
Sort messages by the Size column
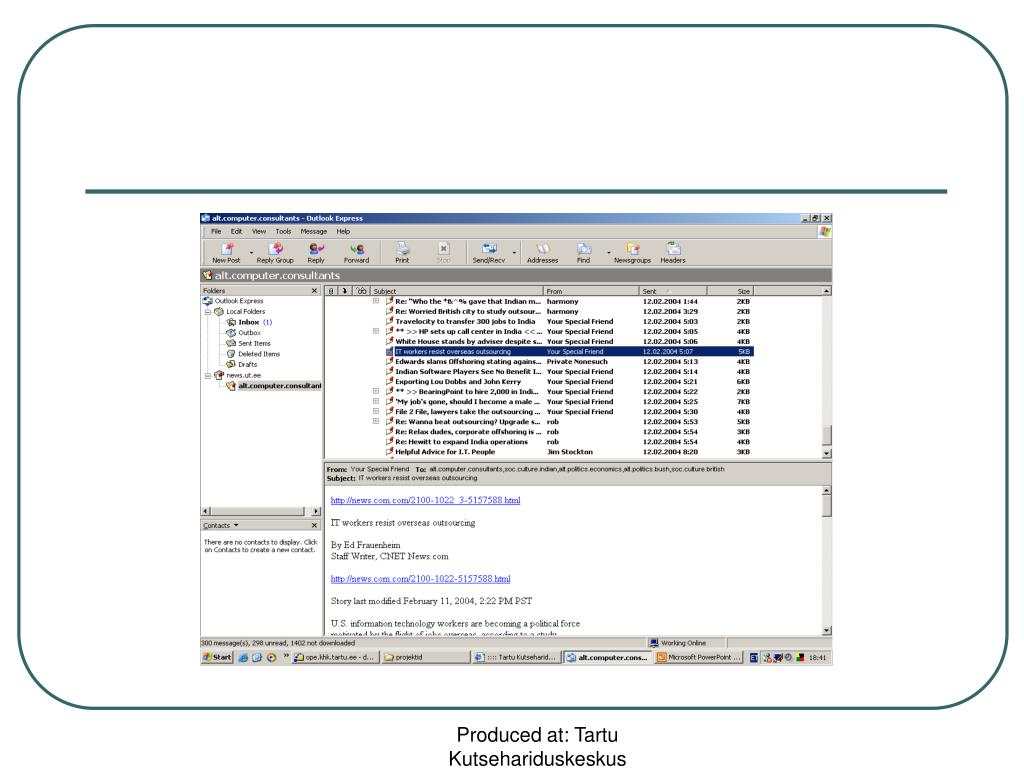(x=730, y=291)
